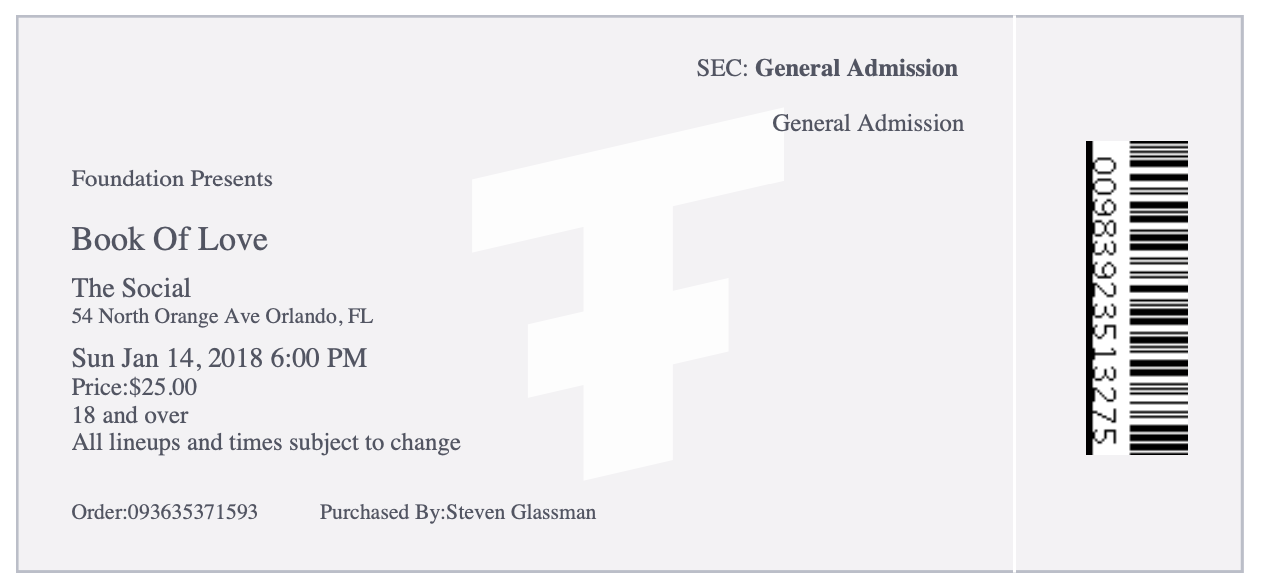Click the empty stub area below barcode
This screenshot has height=586, width=1274.
click(x=1130, y=512)
